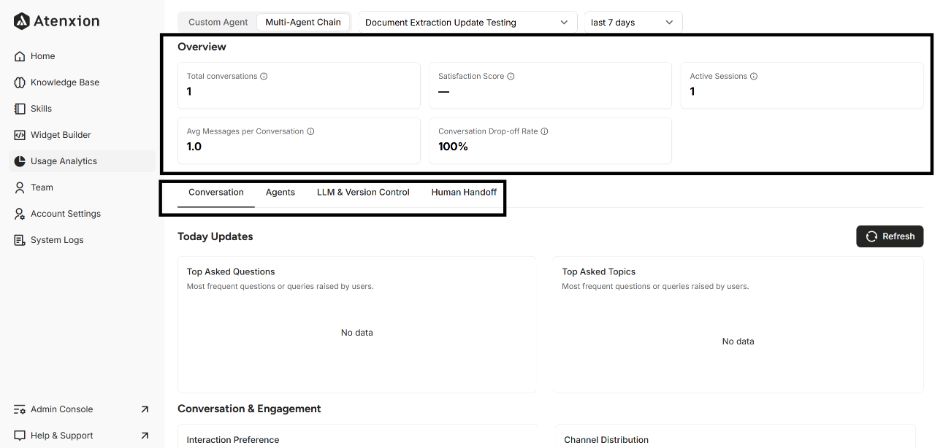Image resolution: width=936 pixels, height=448 pixels.
Task: Click the Widget Builder code icon
Action: click(x=19, y=135)
